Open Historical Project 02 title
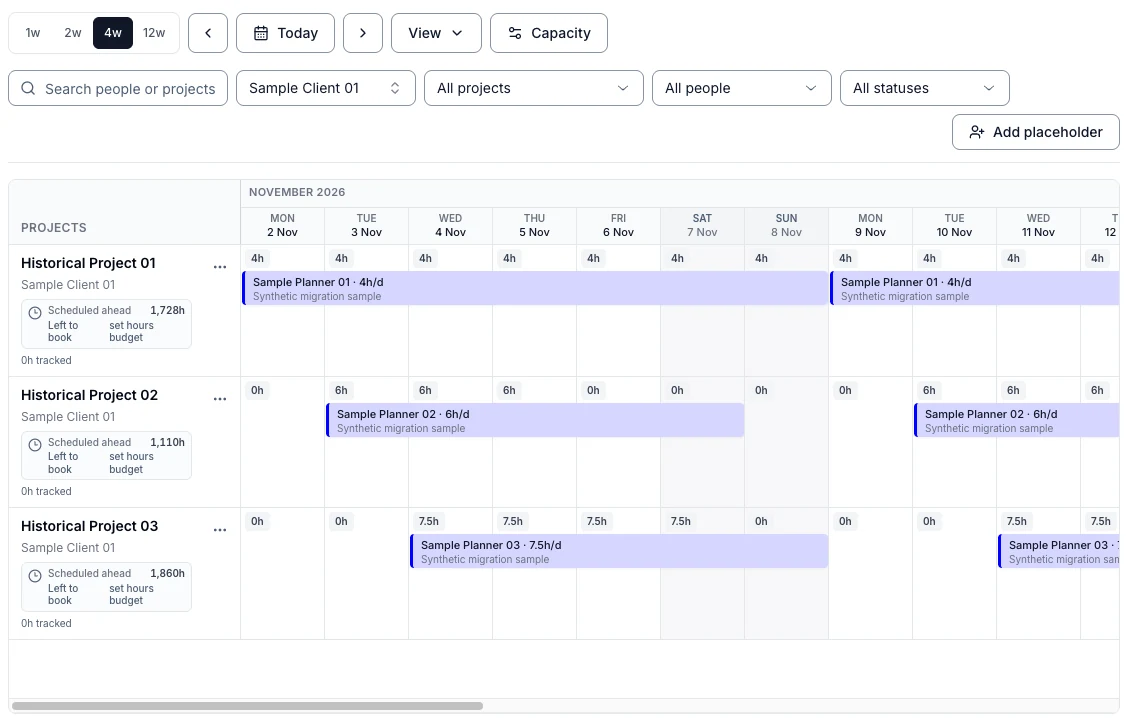 pyautogui.click(x=89, y=395)
